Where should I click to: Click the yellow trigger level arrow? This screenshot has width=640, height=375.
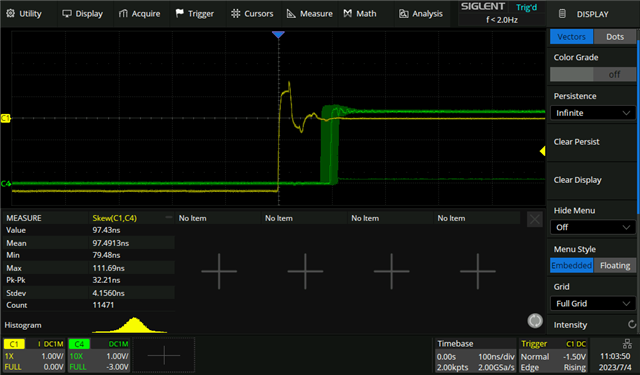(x=542, y=151)
